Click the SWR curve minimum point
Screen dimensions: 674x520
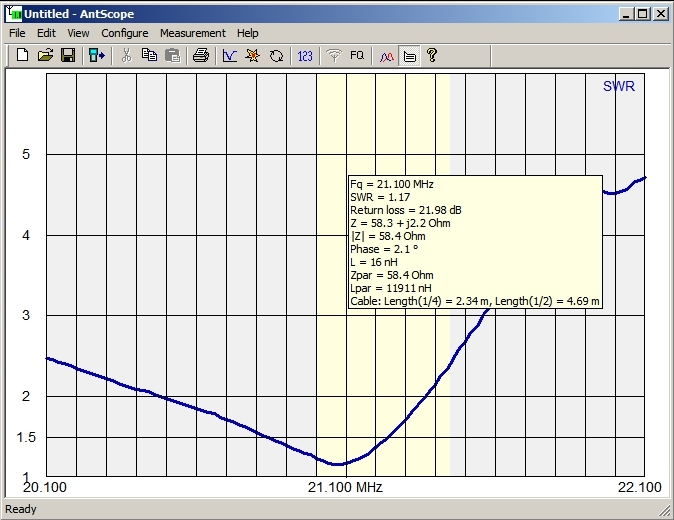pyautogui.click(x=338, y=464)
